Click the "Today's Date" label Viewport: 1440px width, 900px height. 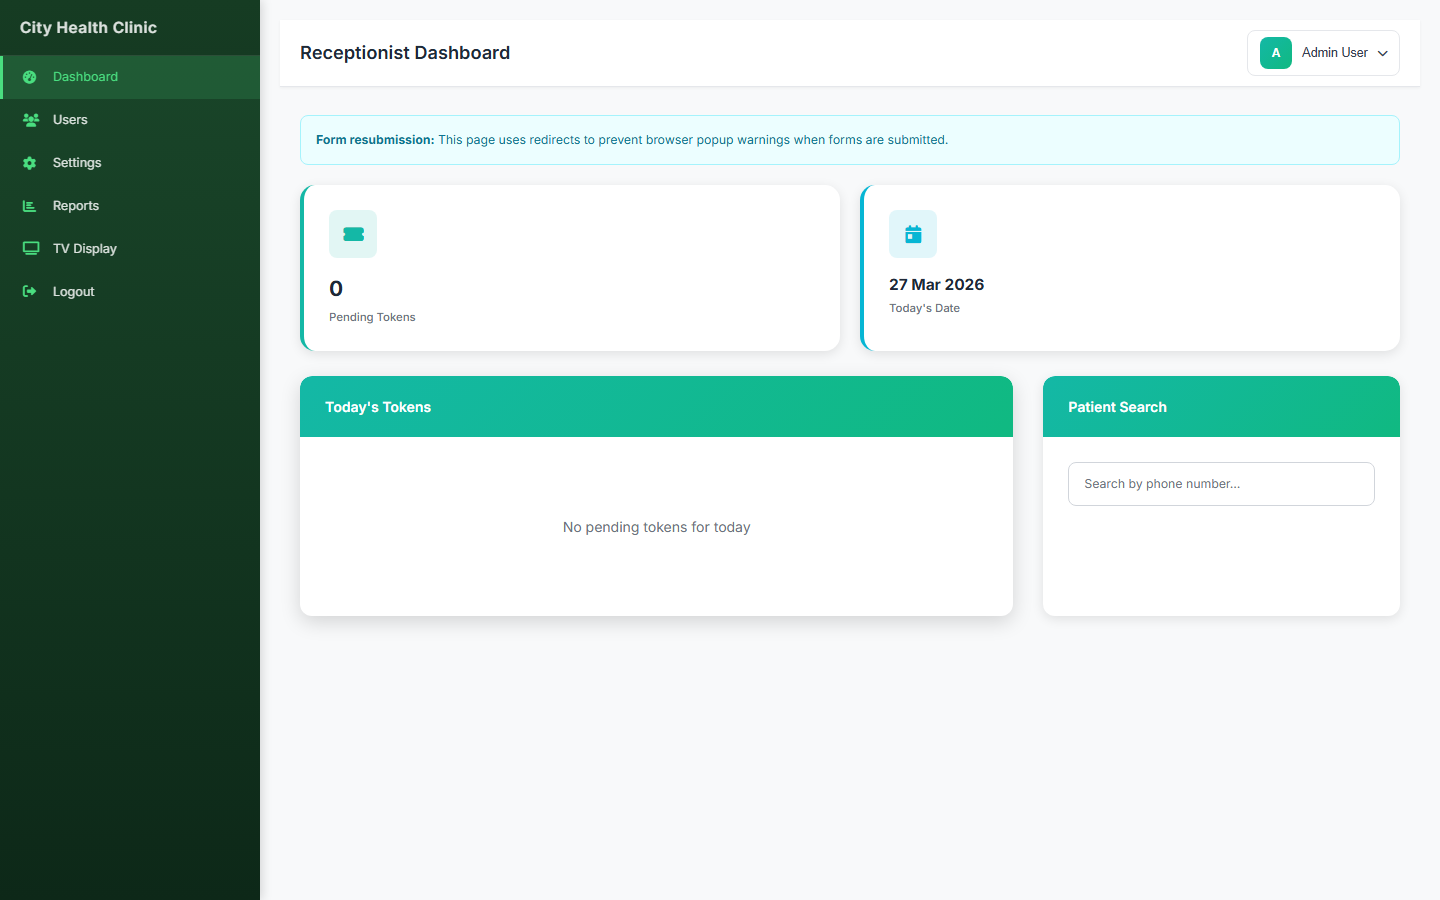coord(924,308)
